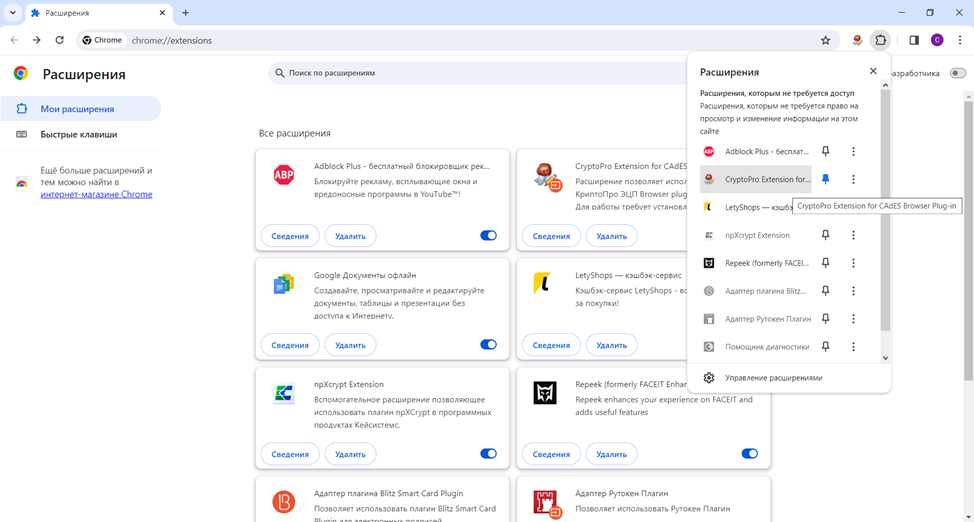The height and width of the screenshot is (522, 974).
Task: Go back to previous page
Action: point(14,40)
